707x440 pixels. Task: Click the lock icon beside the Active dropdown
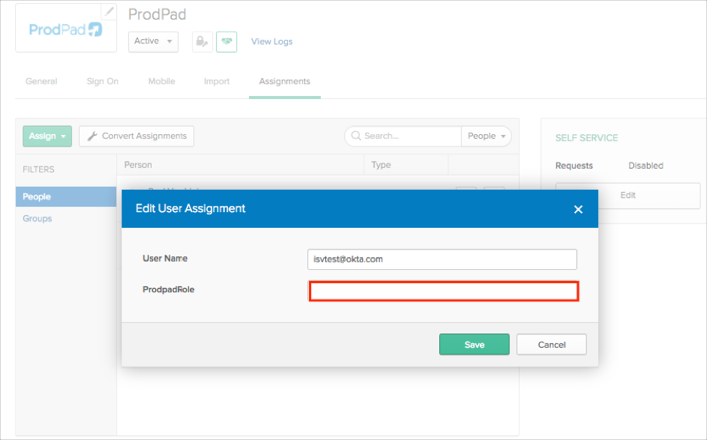point(201,42)
